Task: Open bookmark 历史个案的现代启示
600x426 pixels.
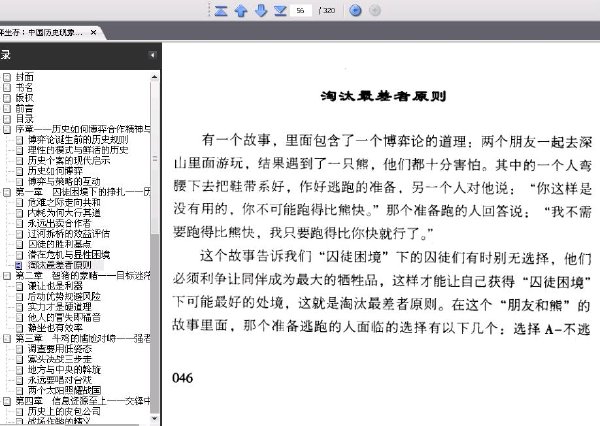Action: click(69, 160)
